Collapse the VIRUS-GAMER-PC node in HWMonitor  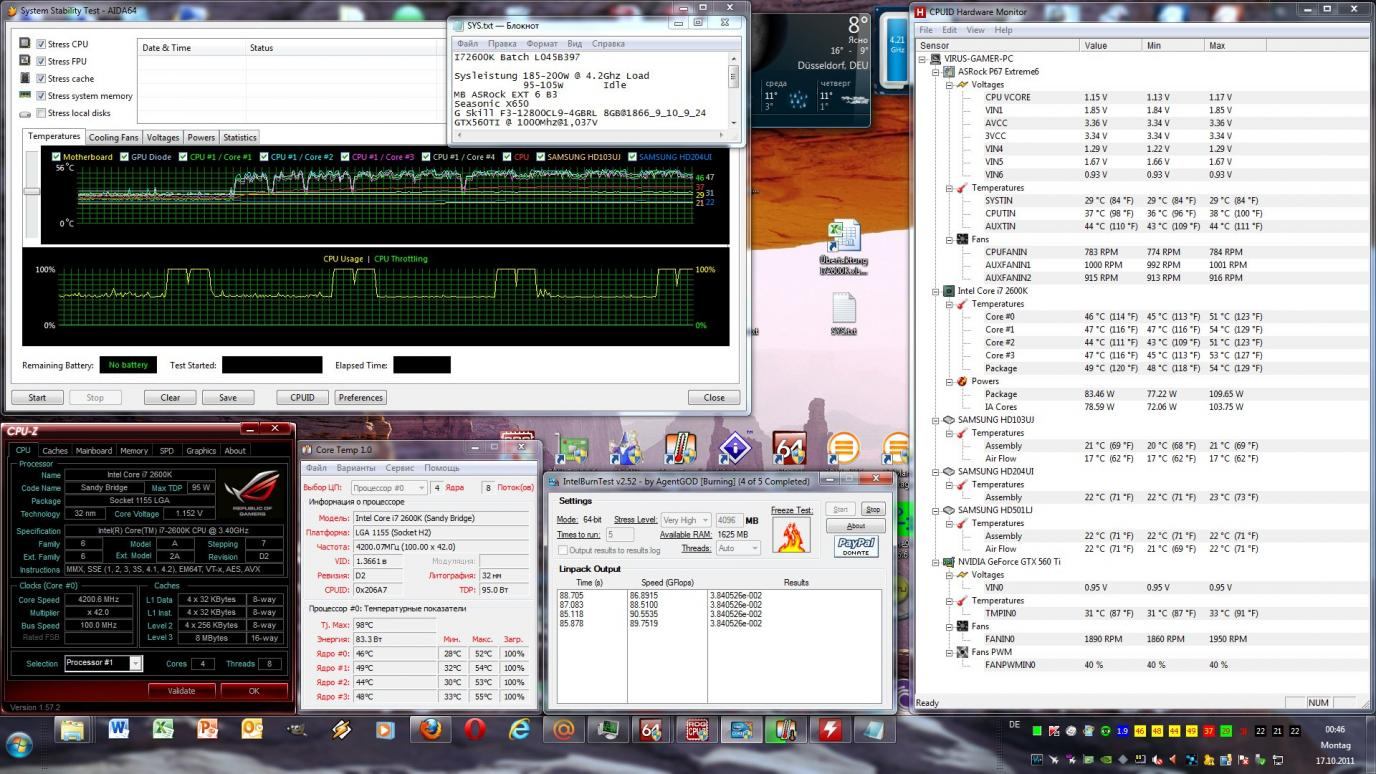coord(923,59)
